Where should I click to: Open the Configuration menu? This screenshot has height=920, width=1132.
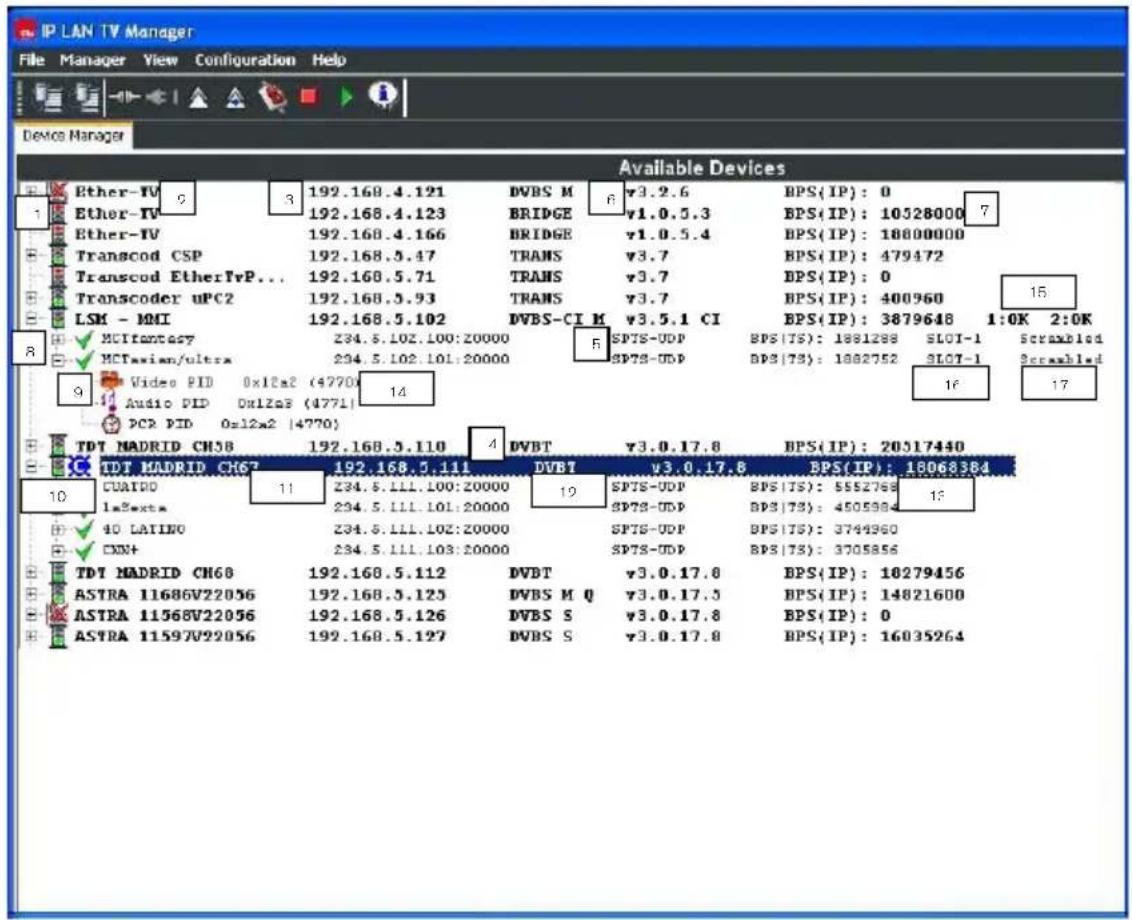click(x=245, y=60)
